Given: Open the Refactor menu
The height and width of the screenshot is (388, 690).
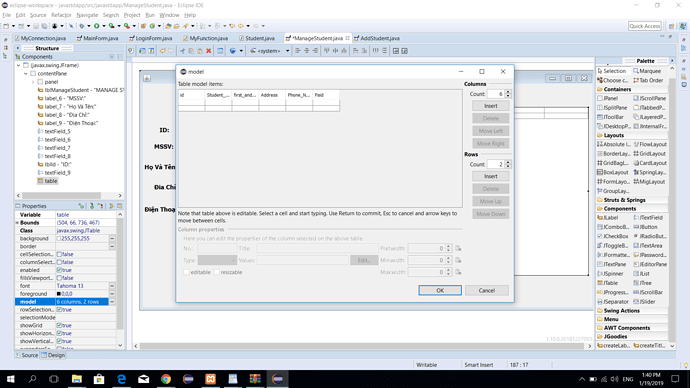Looking at the screenshot, I should pos(61,15).
